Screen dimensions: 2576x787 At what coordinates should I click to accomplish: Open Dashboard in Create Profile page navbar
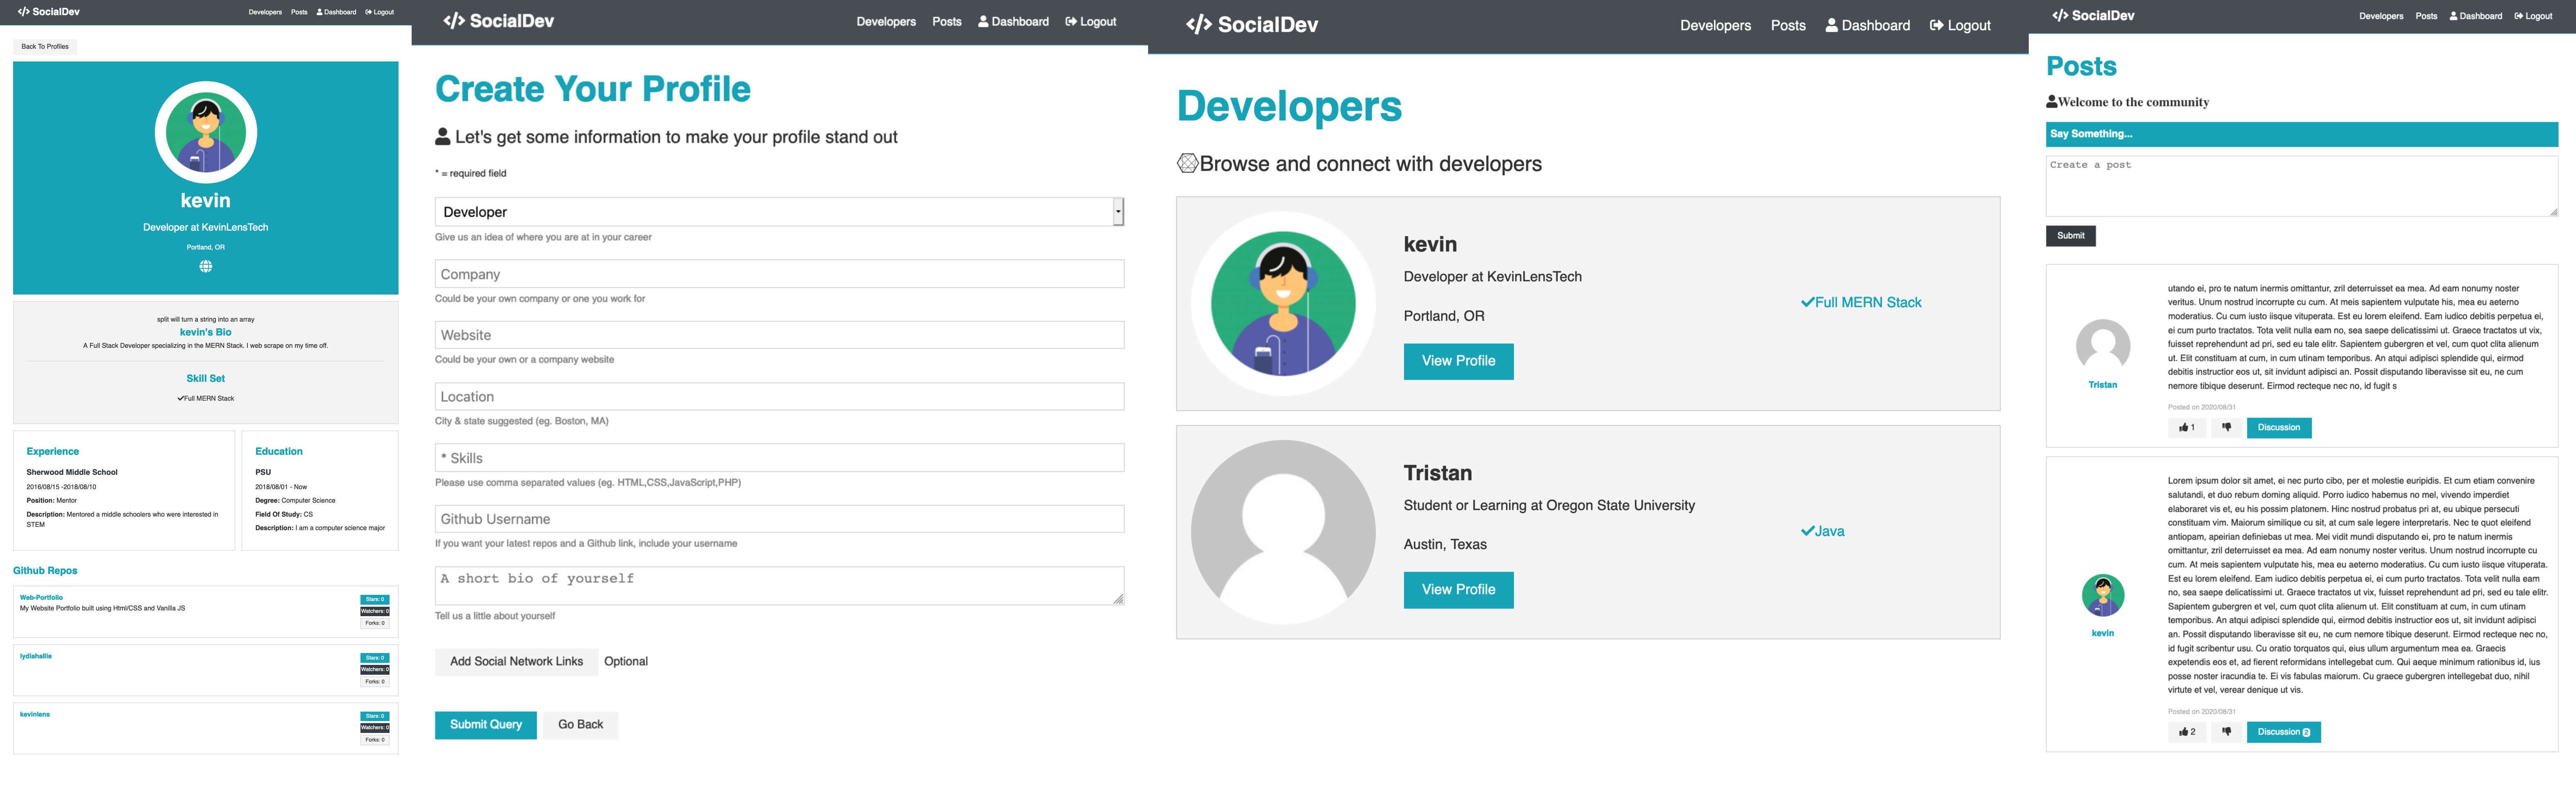[x=1013, y=22]
